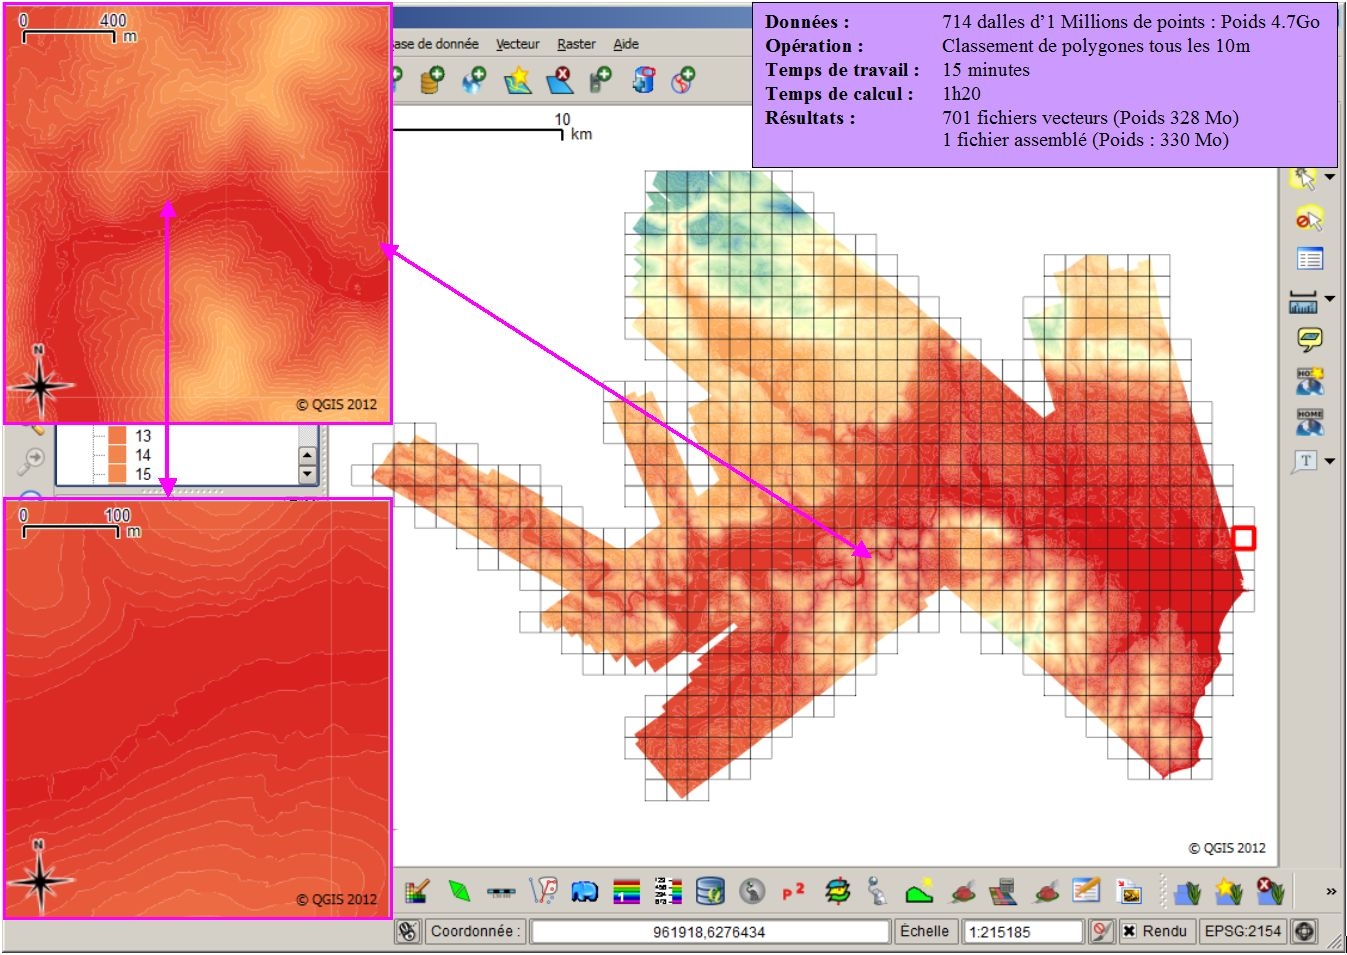Viewport: 1347px width, 955px height.
Task: Select the feature selection arrow tool
Action: pyautogui.click(x=1304, y=178)
